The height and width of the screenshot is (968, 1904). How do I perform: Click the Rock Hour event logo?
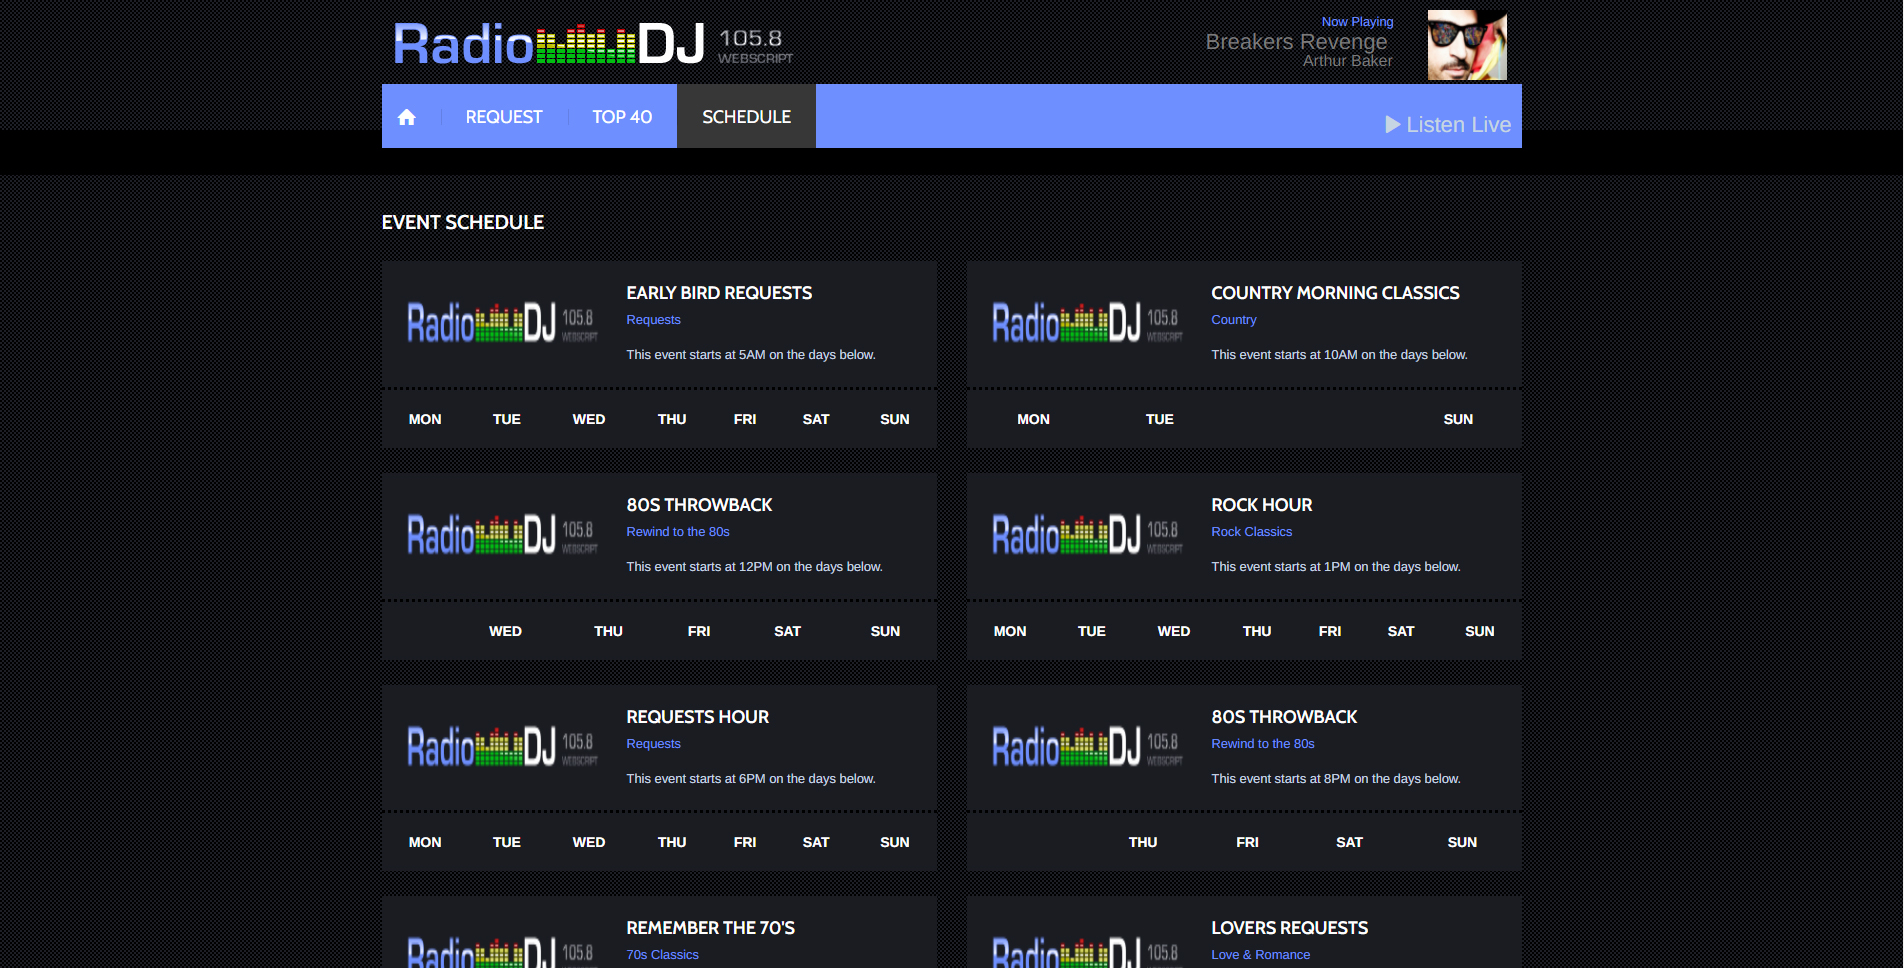pos(1087,535)
